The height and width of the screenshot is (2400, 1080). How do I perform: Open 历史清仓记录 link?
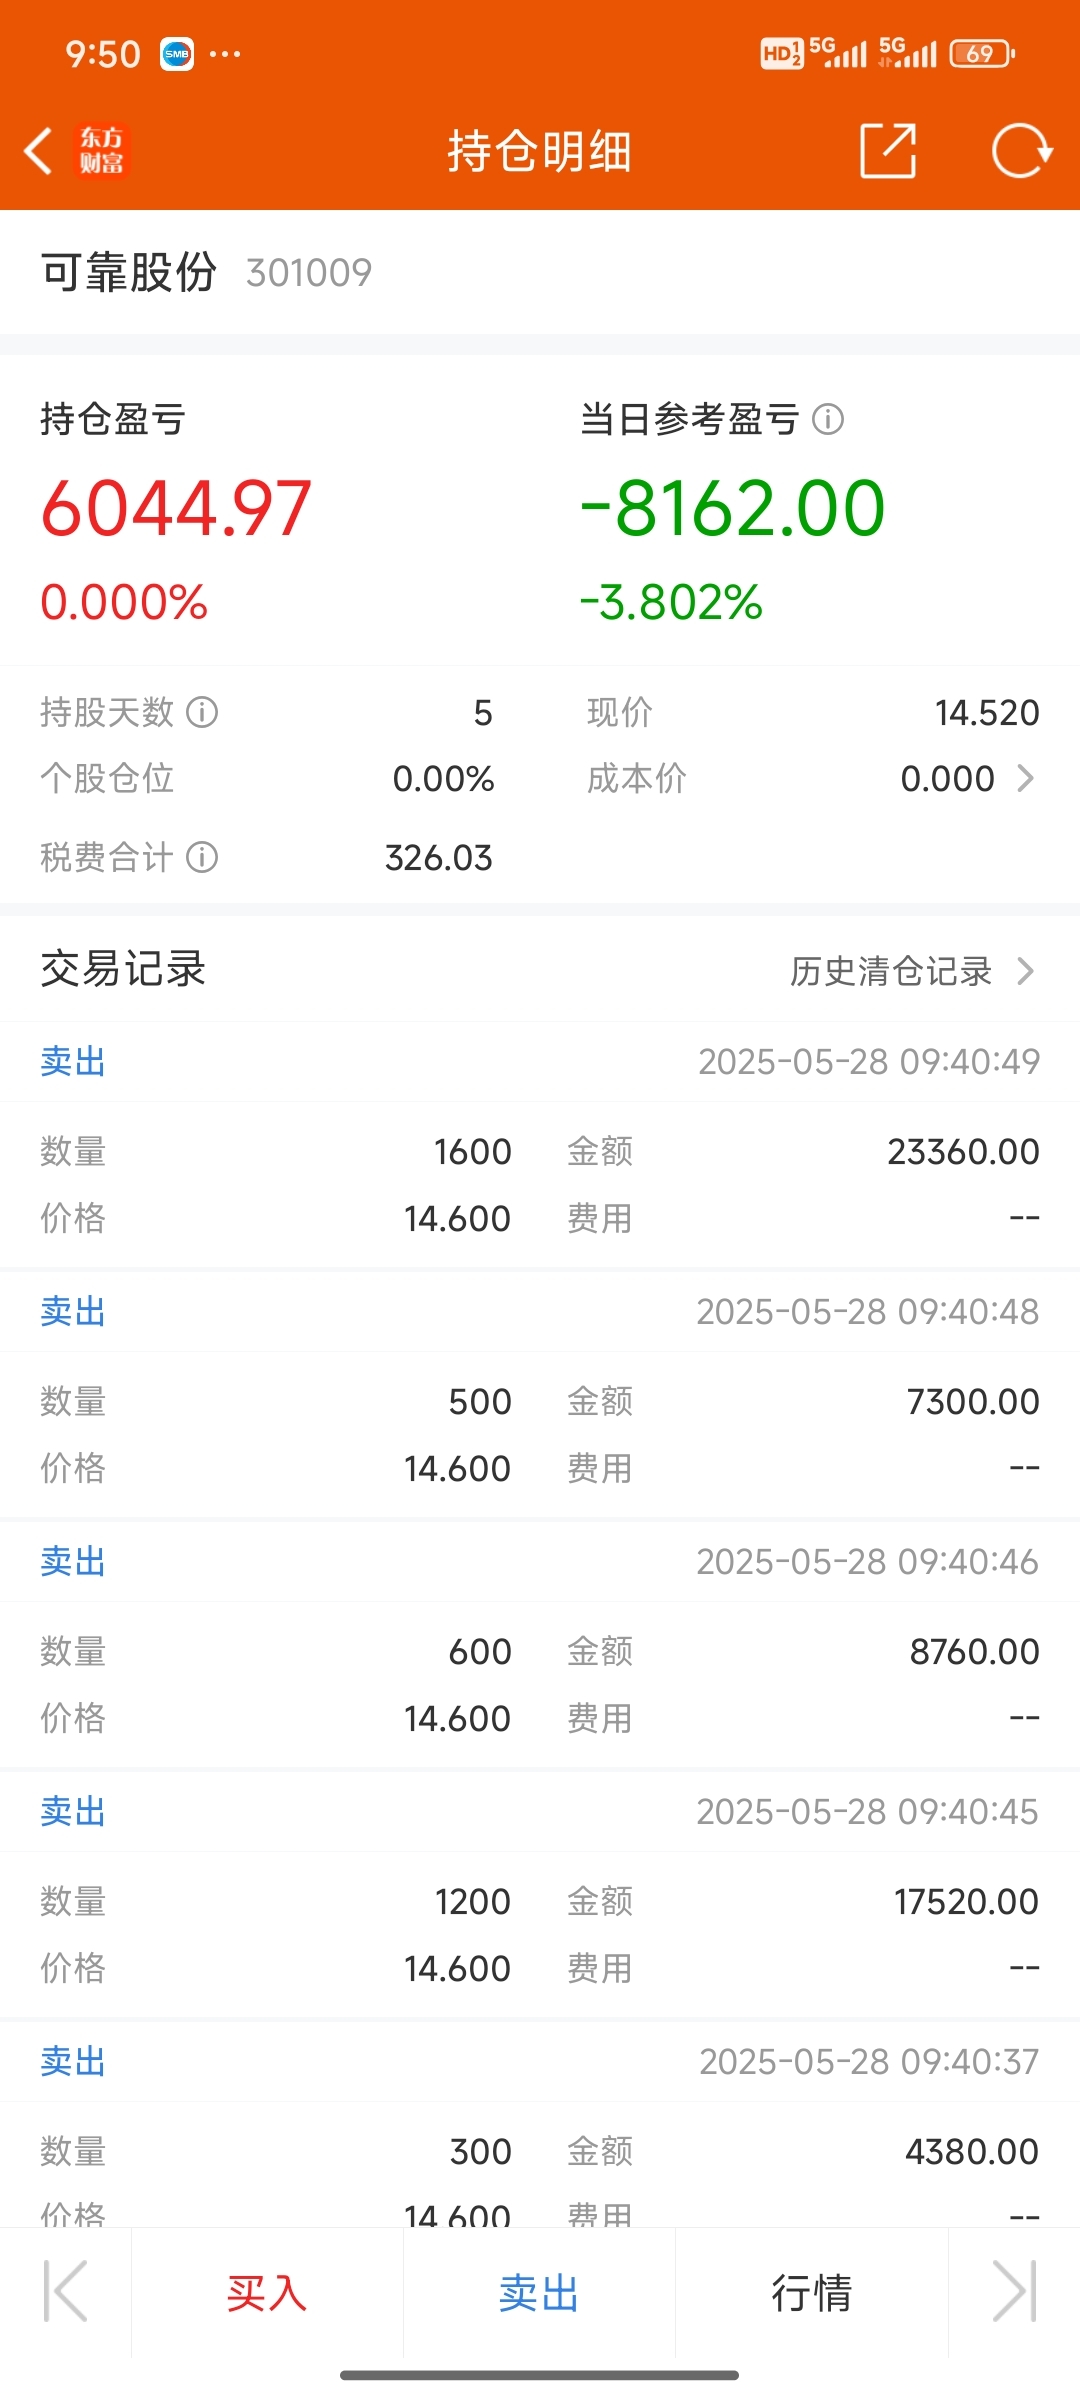(x=890, y=971)
